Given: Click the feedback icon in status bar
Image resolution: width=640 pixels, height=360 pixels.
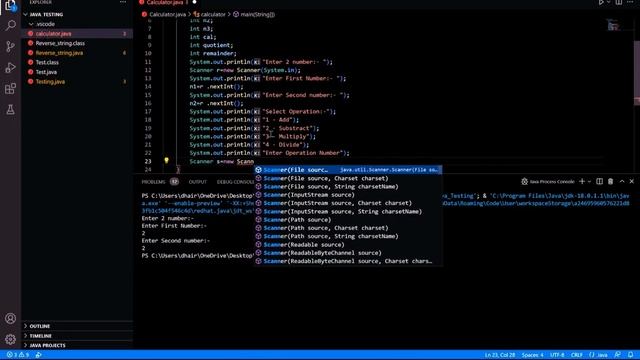Looking at the screenshot, I should click(618, 355).
